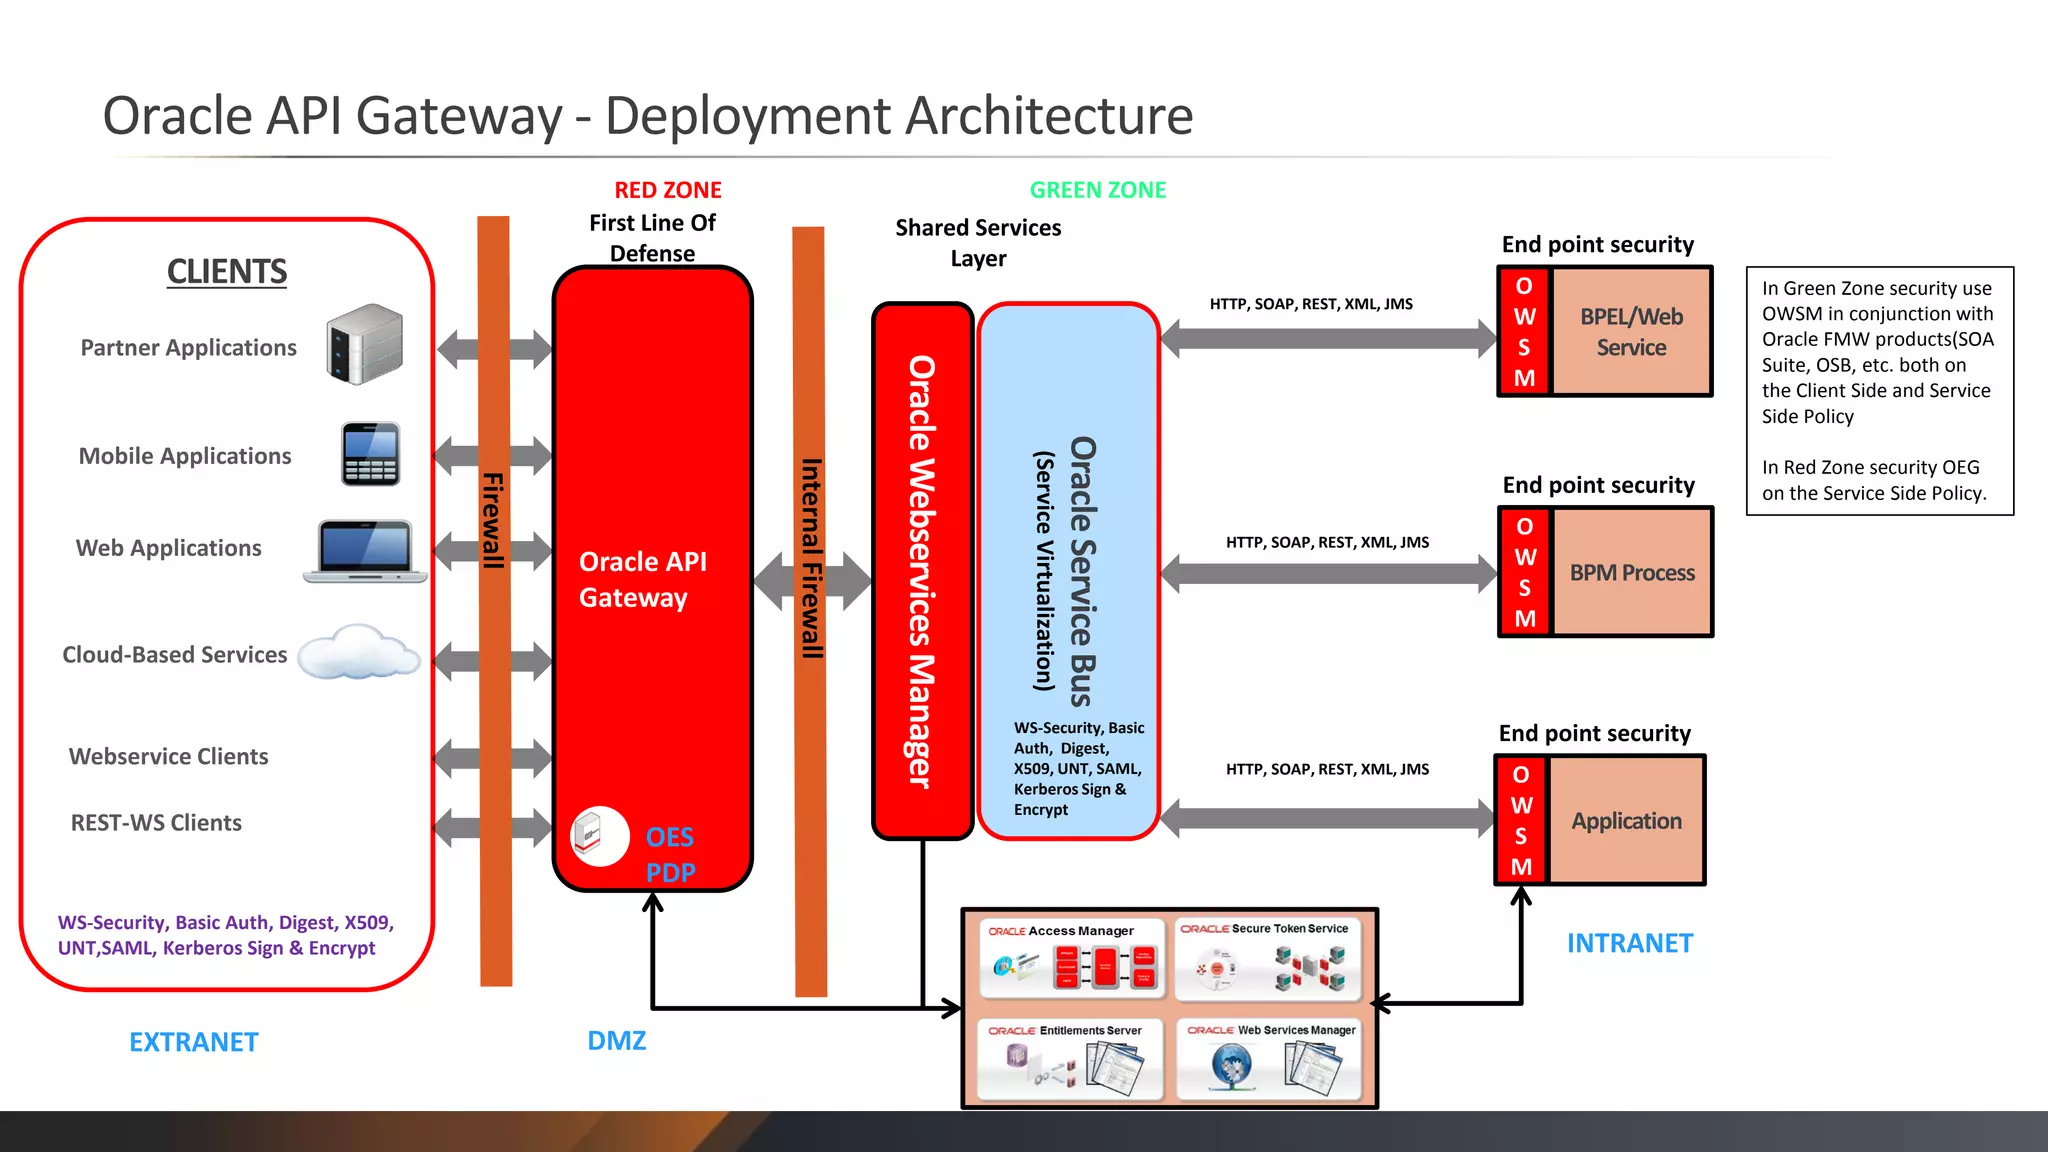Click the BPEL/Web Service box
The height and width of the screenshot is (1152, 2048).
click(x=1631, y=331)
